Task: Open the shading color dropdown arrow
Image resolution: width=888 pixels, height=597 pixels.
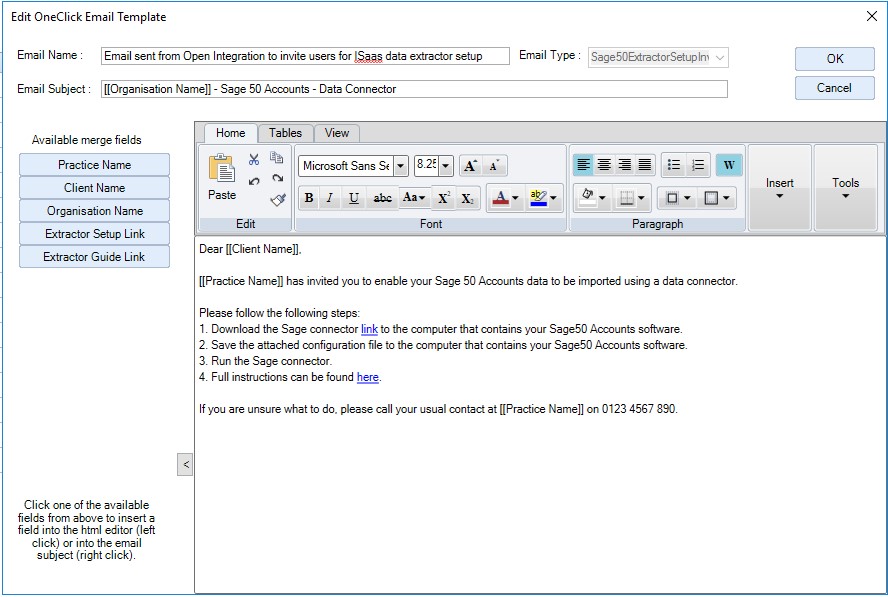Action: tap(602, 198)
